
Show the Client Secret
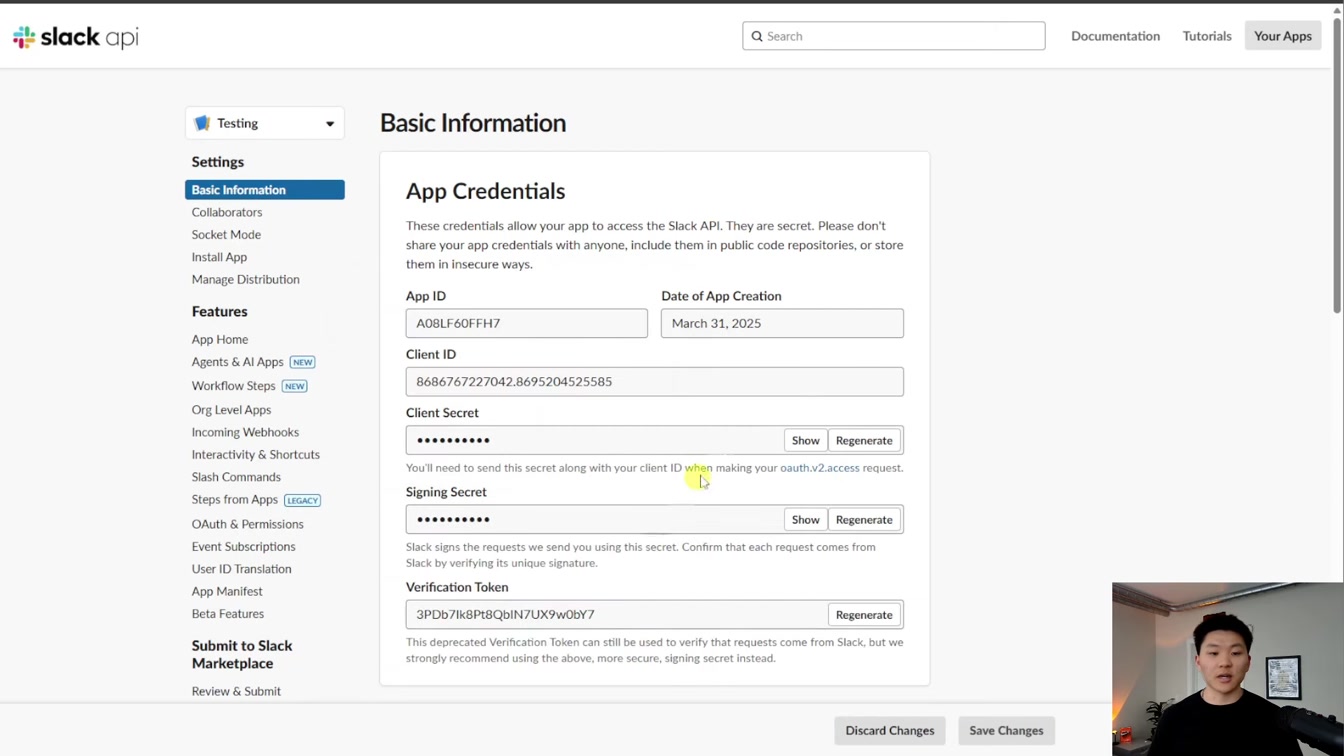click(805, 440)
